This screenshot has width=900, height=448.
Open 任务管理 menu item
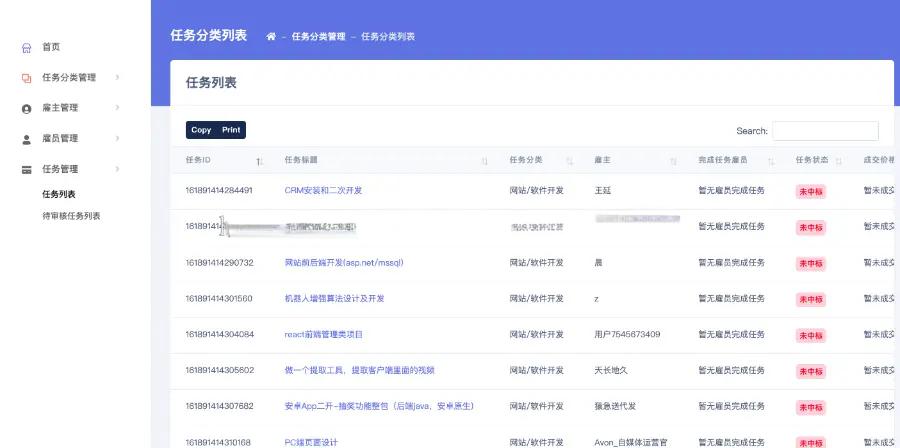tap(60, 169)
